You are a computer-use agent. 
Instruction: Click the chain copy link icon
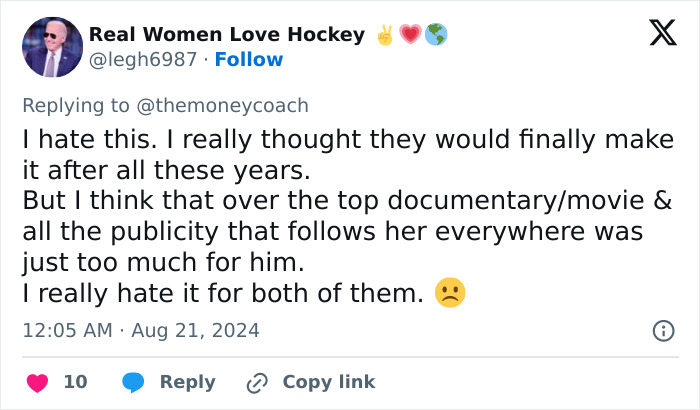click(x=257, y=382)
